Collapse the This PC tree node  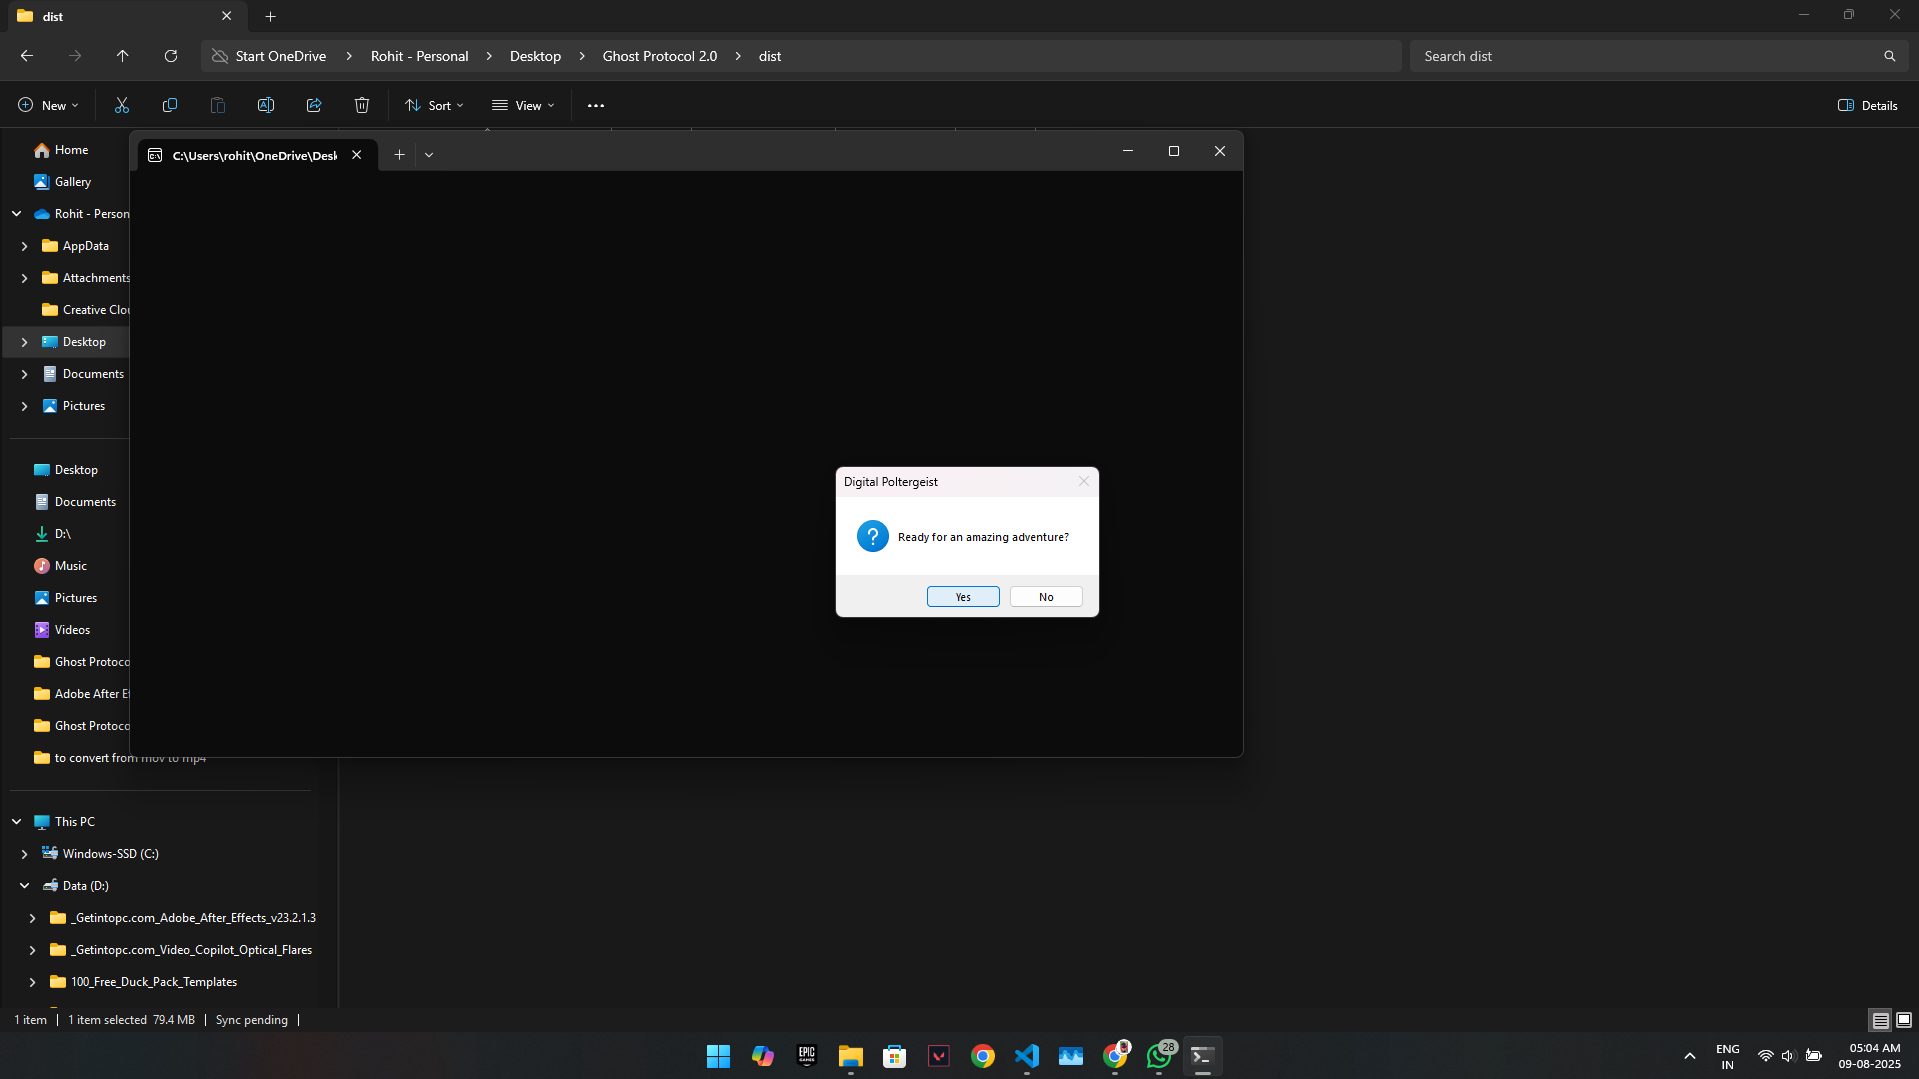17,822
